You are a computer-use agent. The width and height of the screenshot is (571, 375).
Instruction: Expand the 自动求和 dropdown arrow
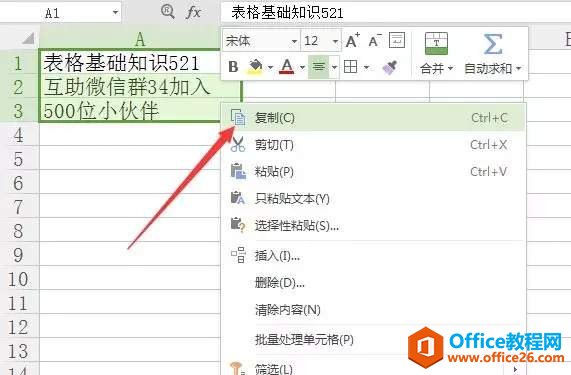pyautogui.click(x=519, y=68)
